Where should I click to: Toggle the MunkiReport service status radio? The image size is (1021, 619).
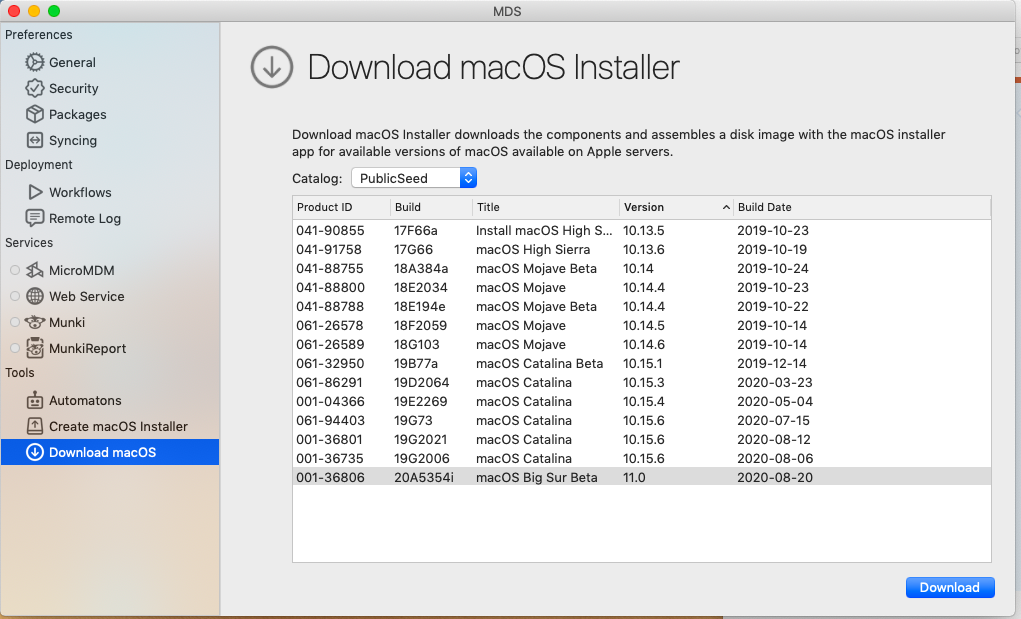[x=15, y=348]
